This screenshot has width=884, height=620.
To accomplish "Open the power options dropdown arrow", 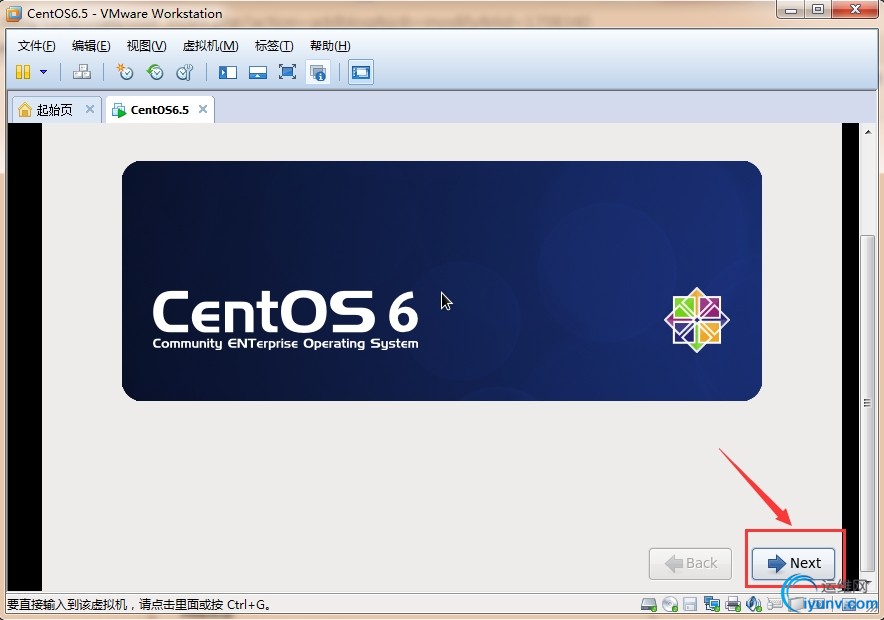I will pyautogui.click(x=43, y=72).
